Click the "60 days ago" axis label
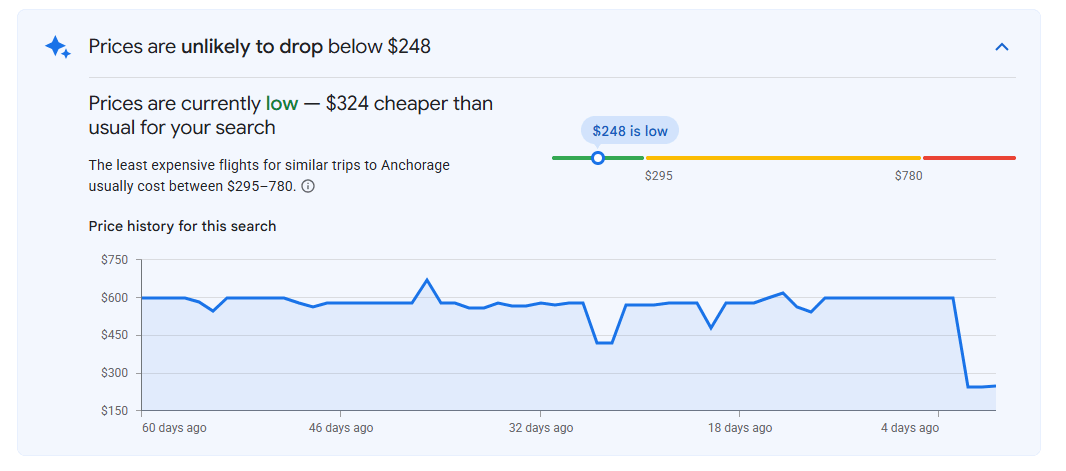 [x=174, y=428]
